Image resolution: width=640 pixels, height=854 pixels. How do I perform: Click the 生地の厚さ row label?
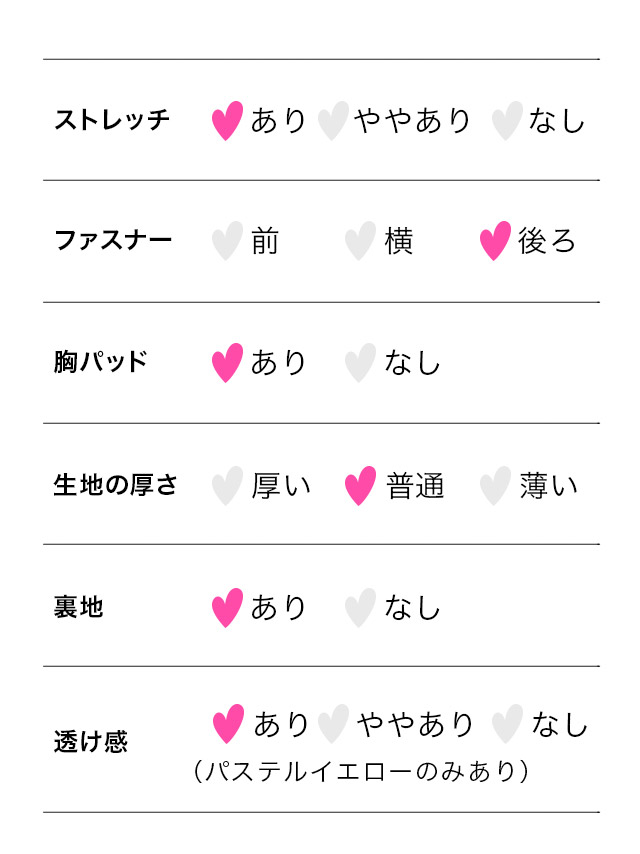[x=115, y=486]
